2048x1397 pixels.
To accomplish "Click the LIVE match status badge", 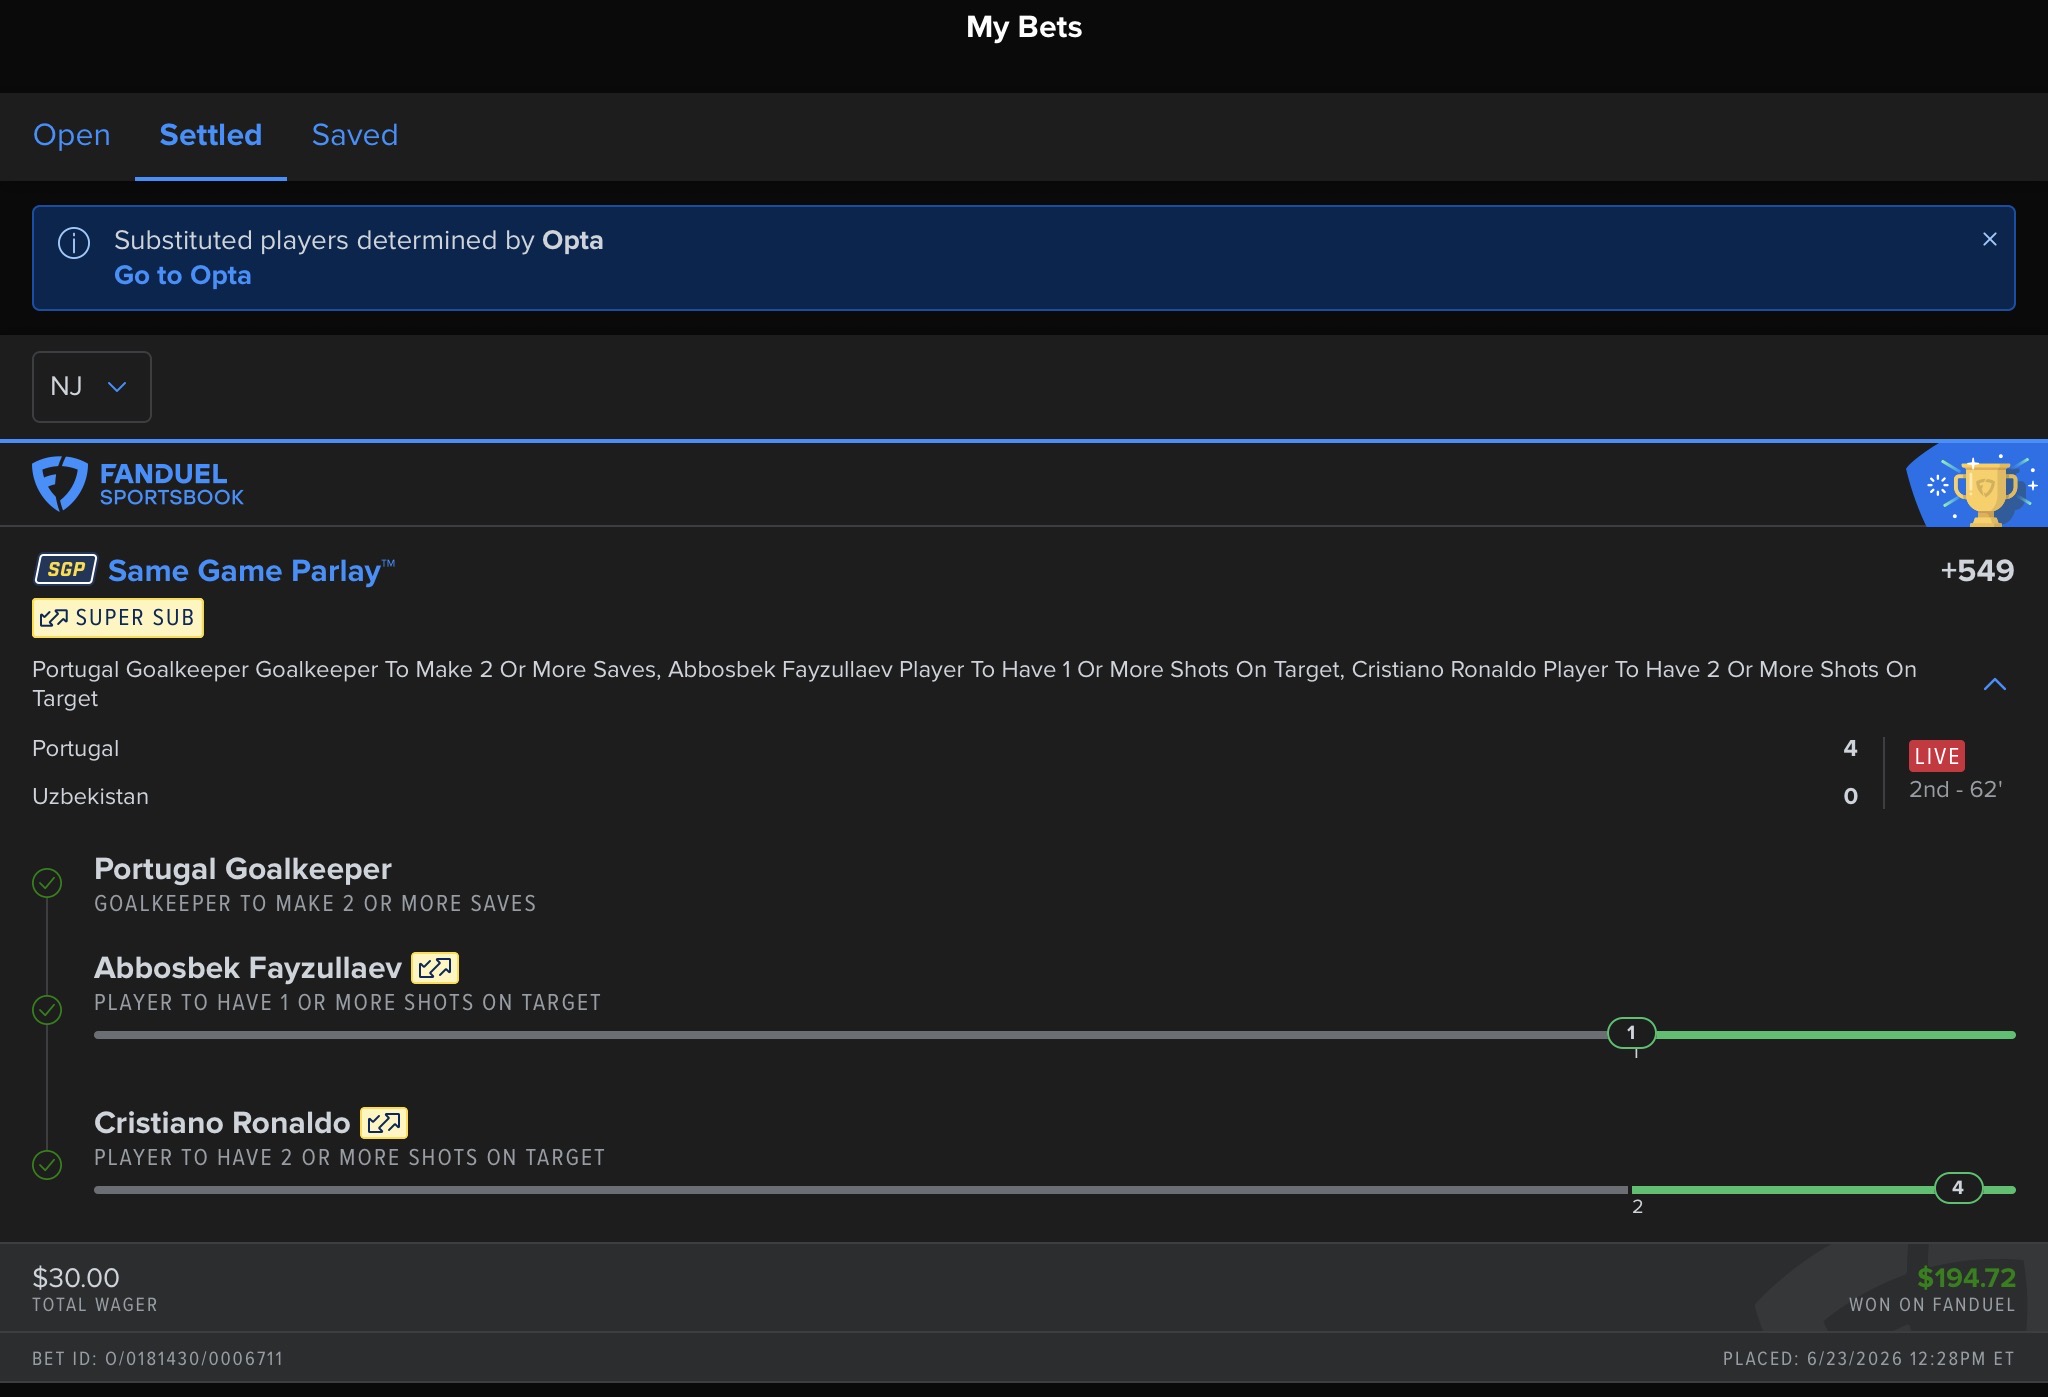I will 1937,756.
